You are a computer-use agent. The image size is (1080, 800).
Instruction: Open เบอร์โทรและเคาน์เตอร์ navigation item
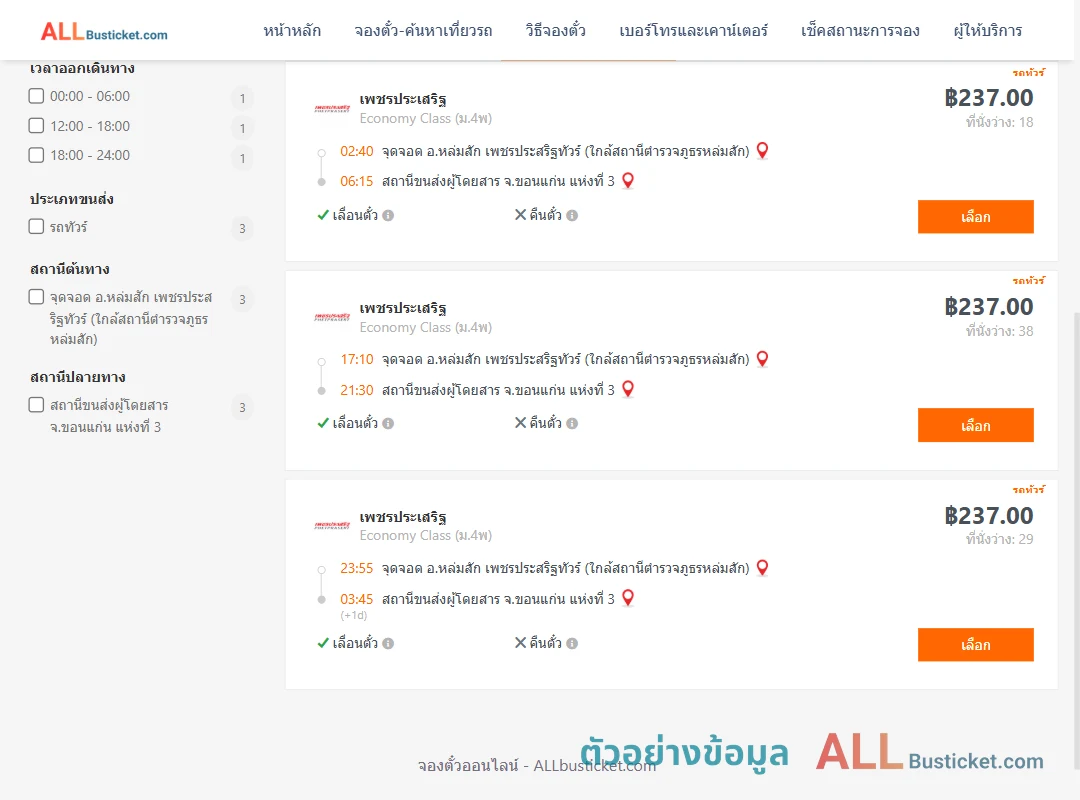point(694,31)
